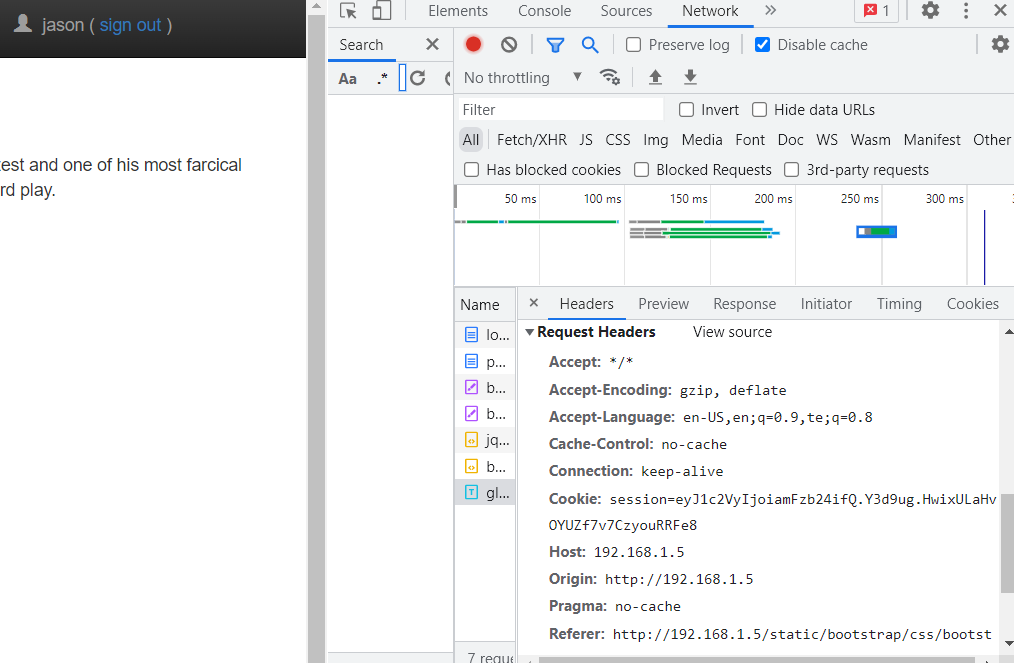1014x663 pixels.
Task: Clear the network log
Action: (x=509, y=45)
